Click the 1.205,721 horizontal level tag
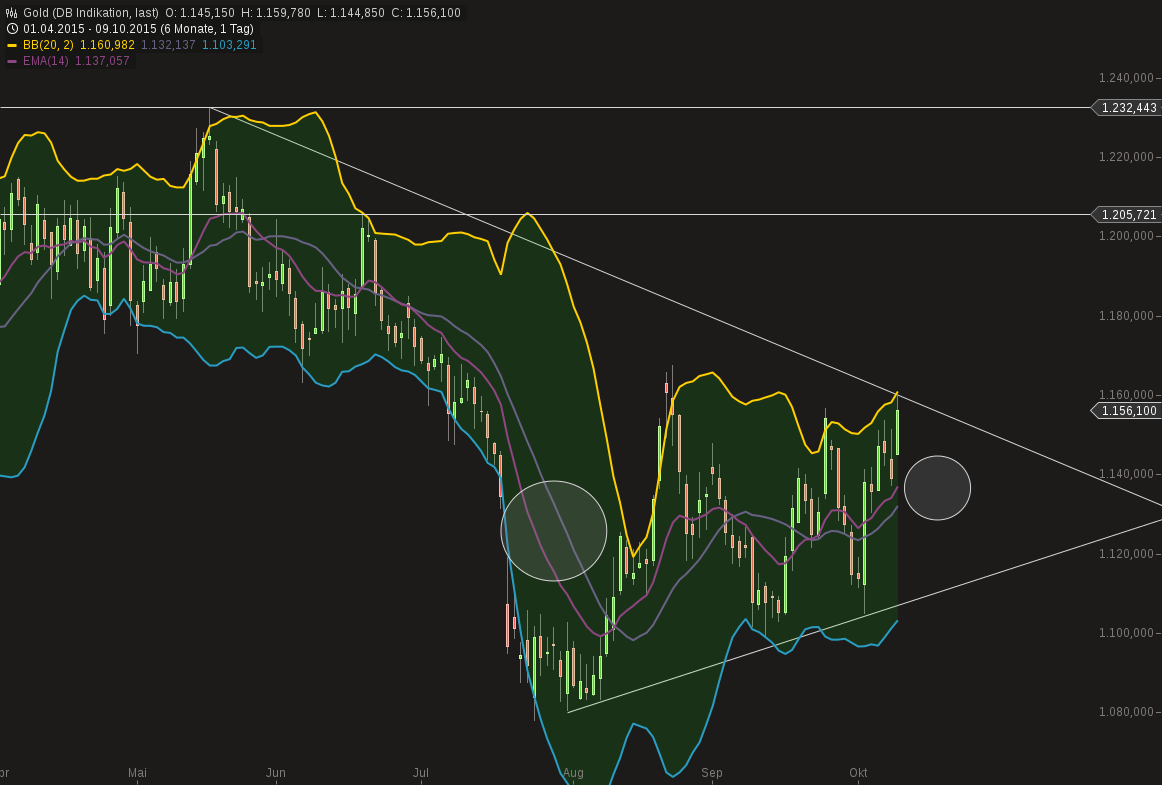The image size is (1162, 785). coord(1128,215)
